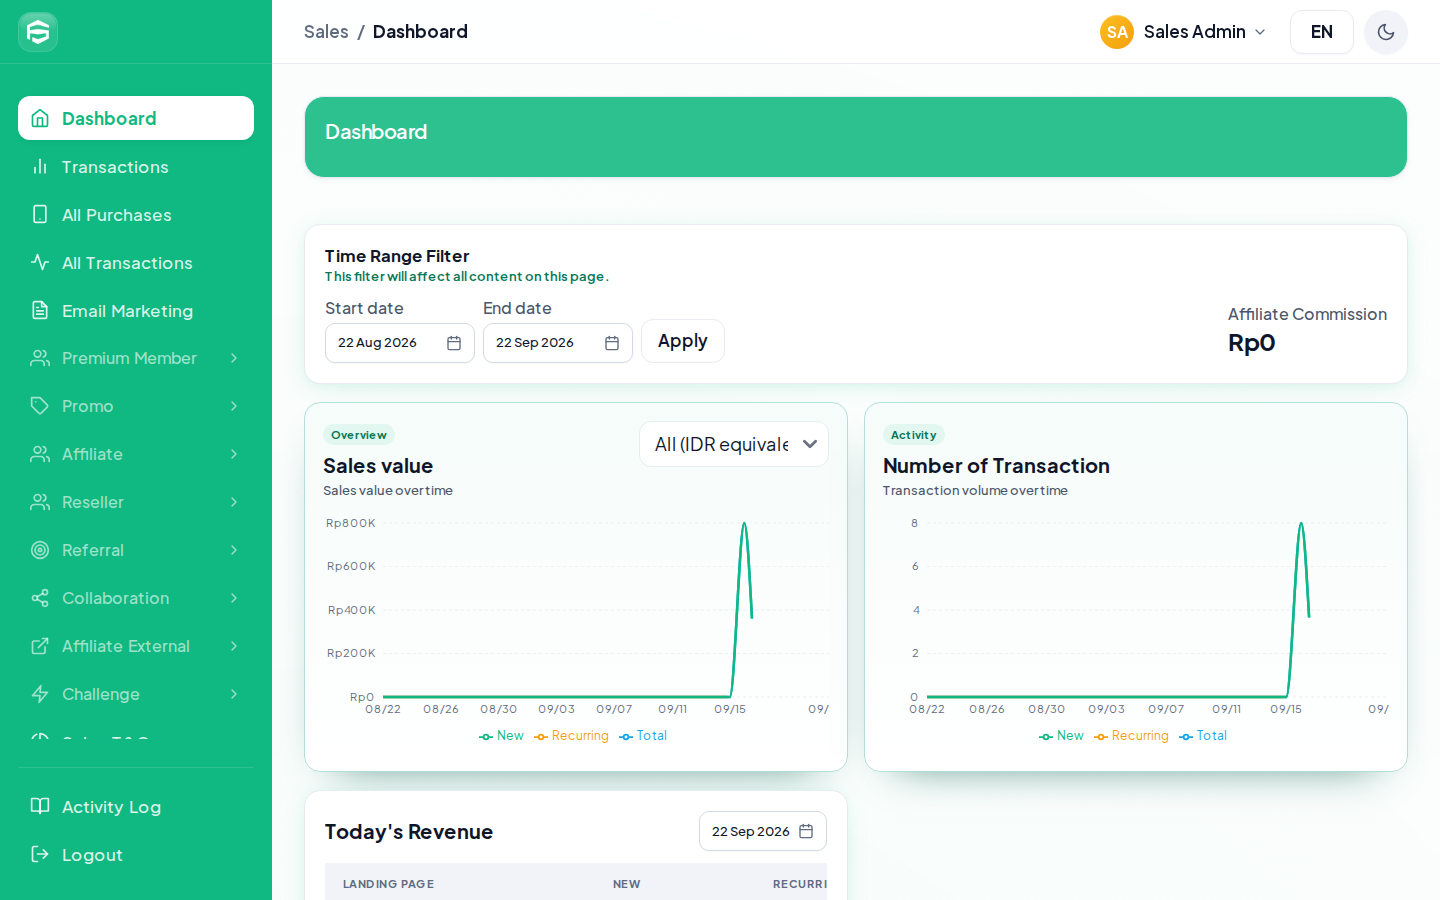Viewport: 1440px width, 900px height.
Task: Open the Sales Admin user dropdown
Action: pyautogui.click(x=1184, y=32)
